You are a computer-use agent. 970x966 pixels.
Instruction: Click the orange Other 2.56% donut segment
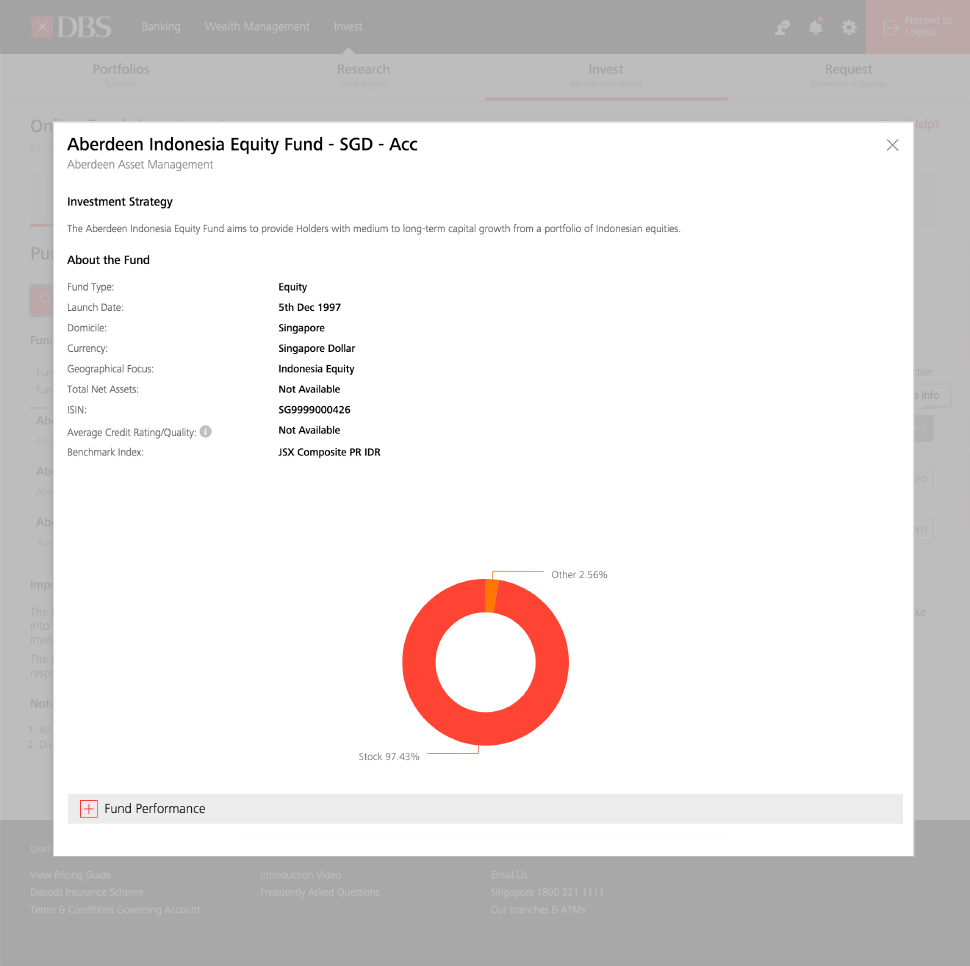tap(492, 596)
